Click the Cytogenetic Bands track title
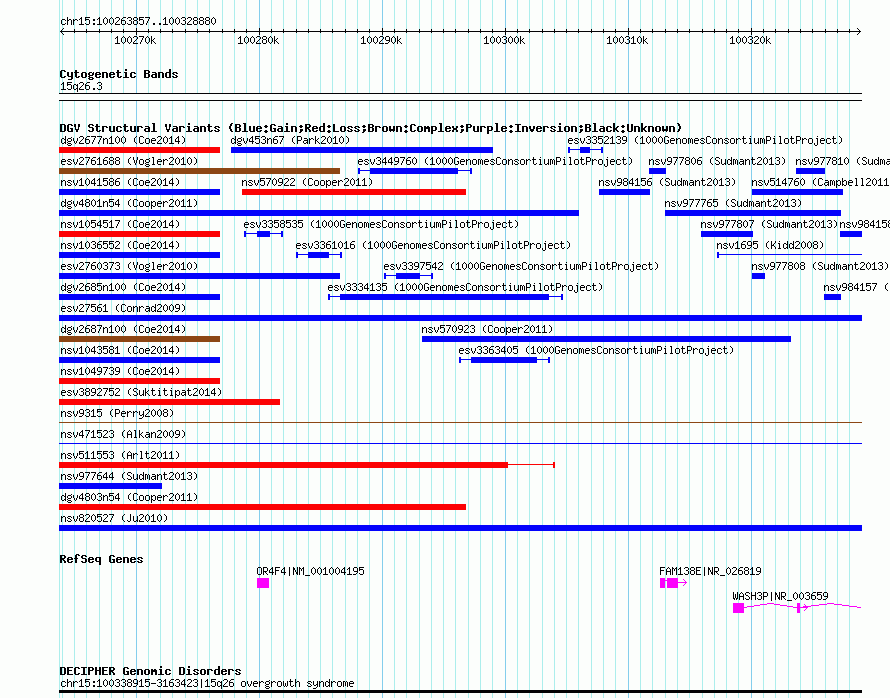 click(x=119, y=74)
